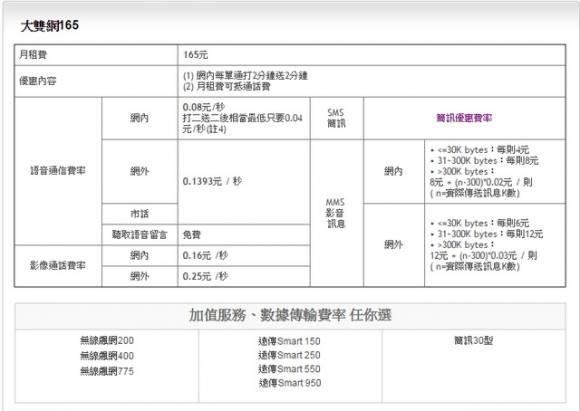Open 遠傳Smart 950 plan link
The width and height of the screenshot is (580, 411).
[290, 383]
